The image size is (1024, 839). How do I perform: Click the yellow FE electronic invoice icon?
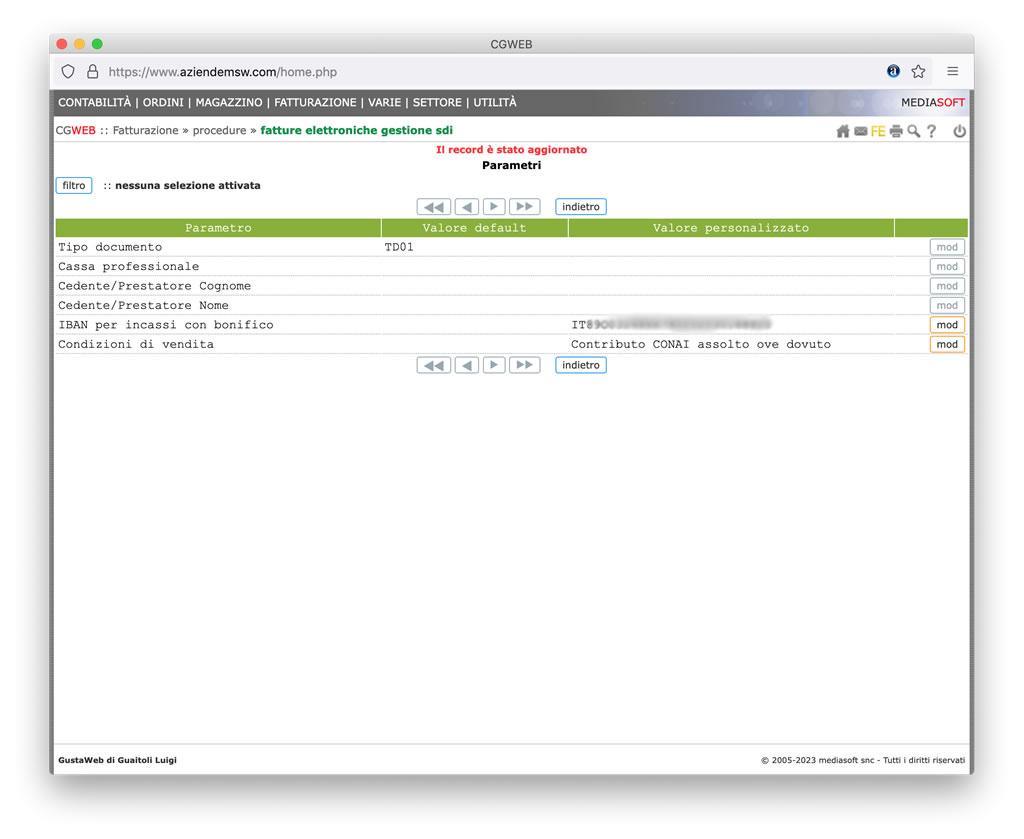(x=878, y=131)
